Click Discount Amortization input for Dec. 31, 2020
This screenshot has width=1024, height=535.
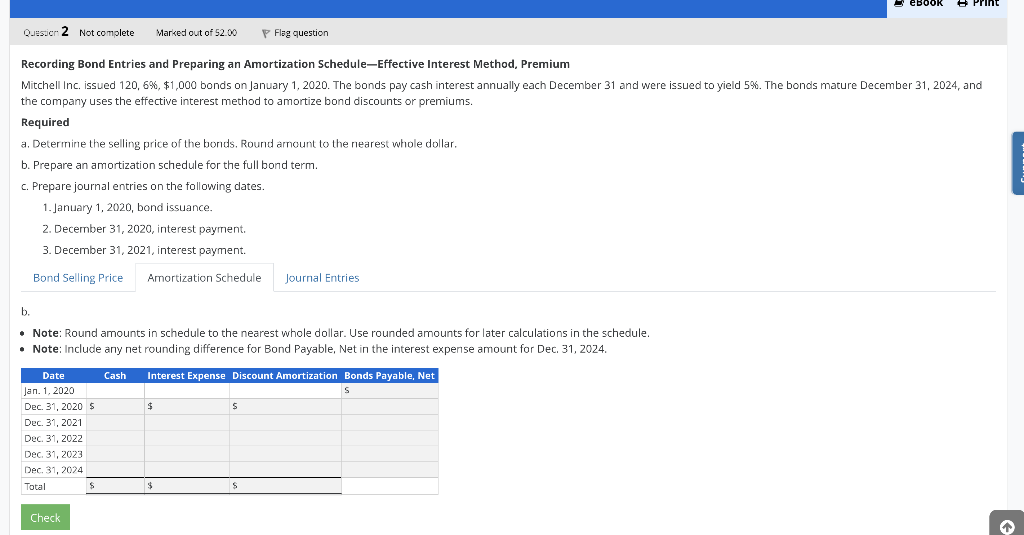pyautogui.click(x=285, y=406)
